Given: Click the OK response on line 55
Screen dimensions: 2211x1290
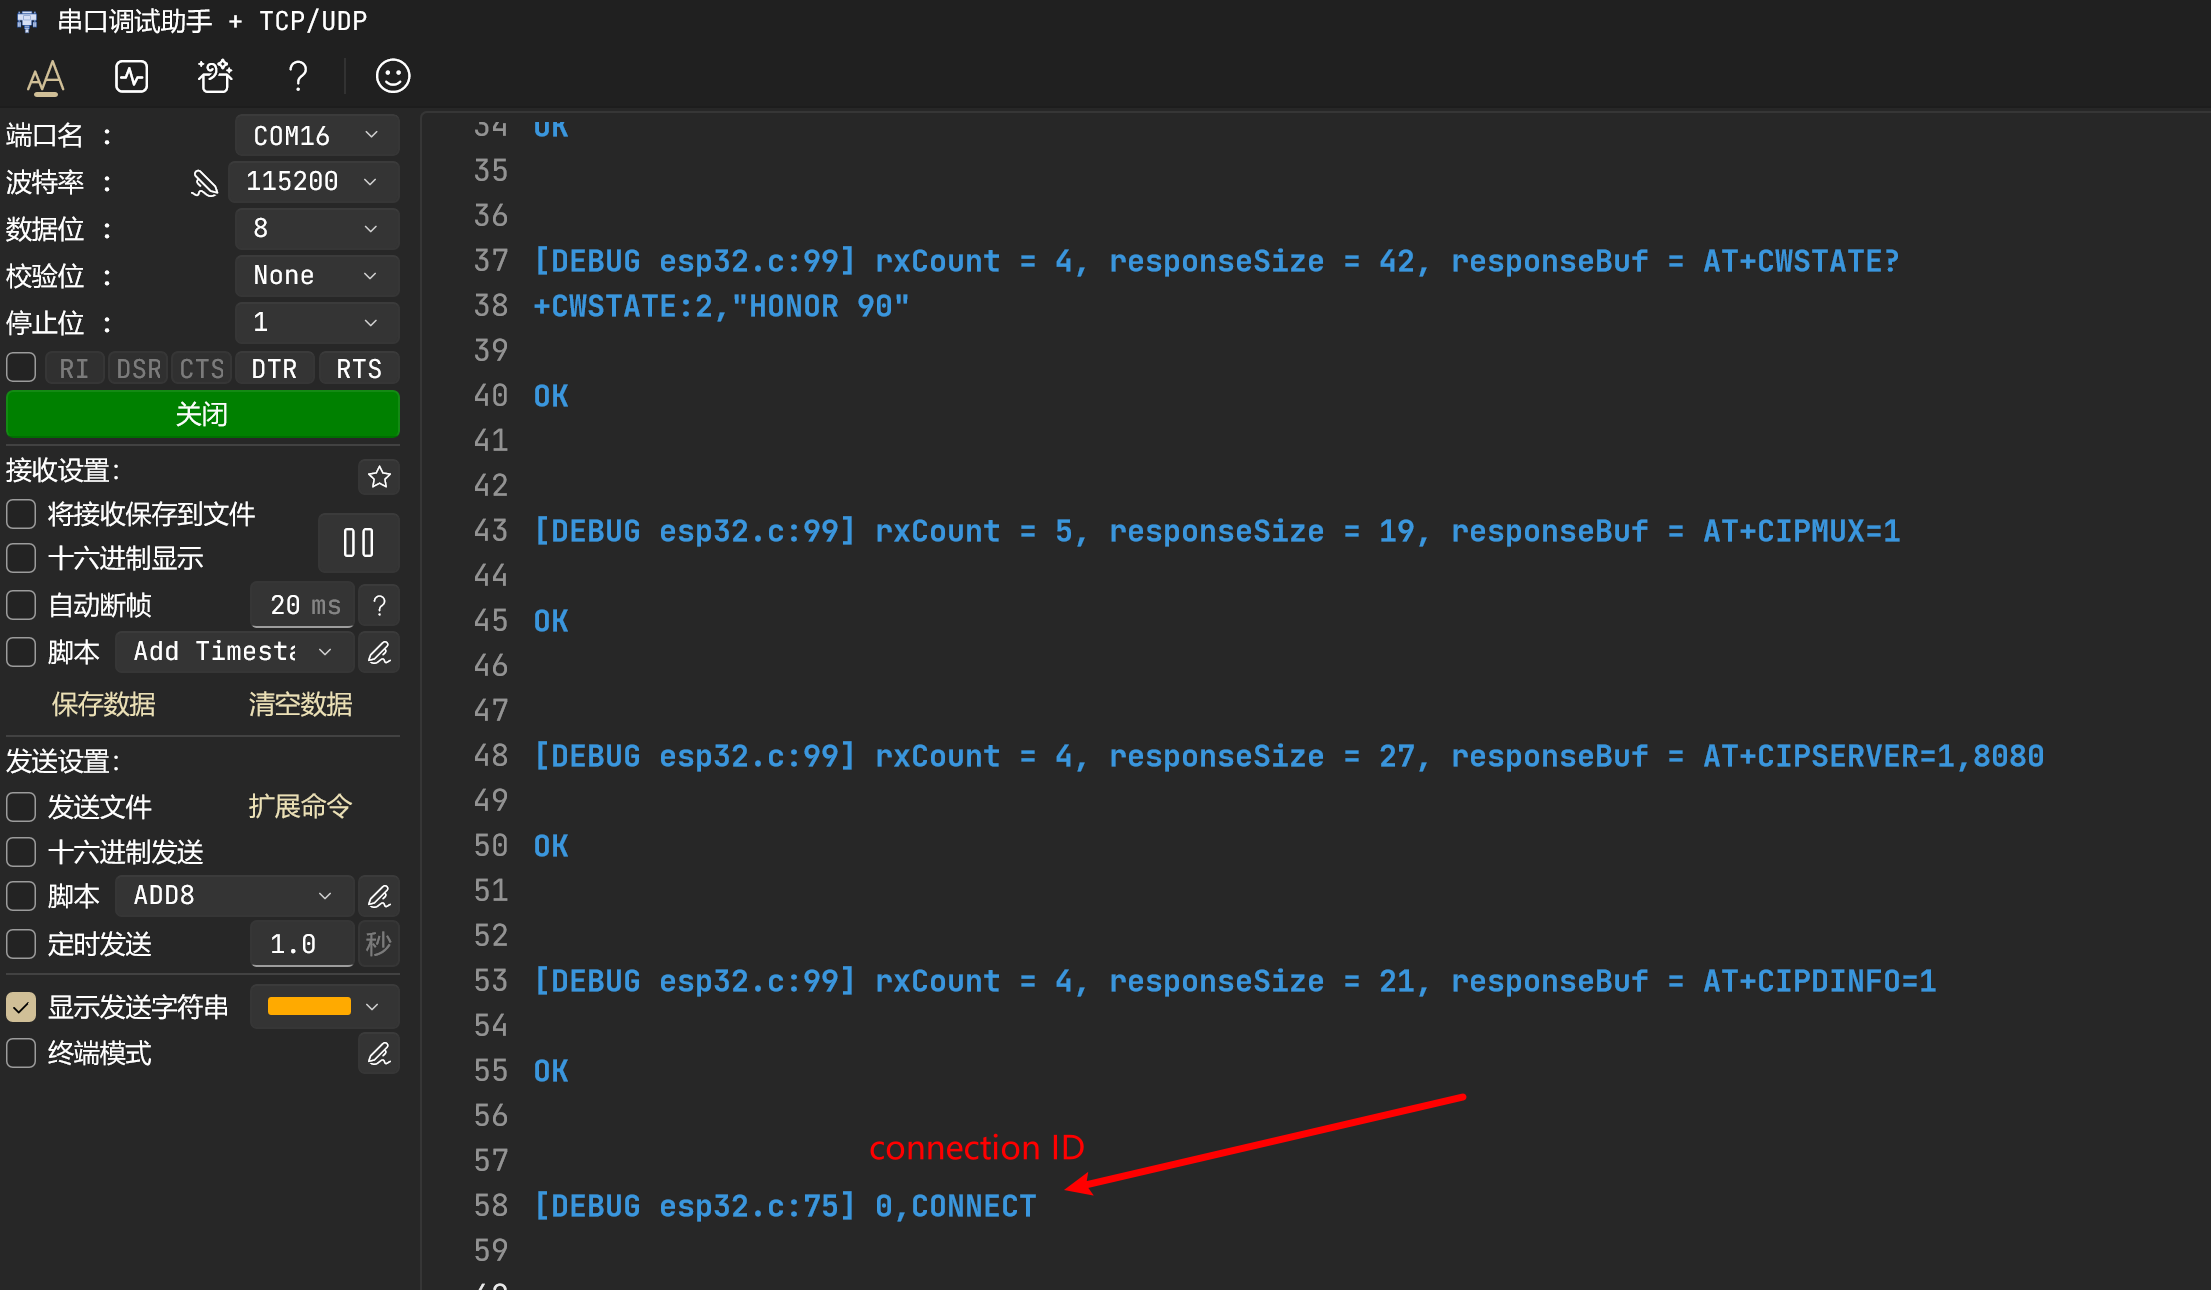Looking at the screenshot, I should [x=551, y=1071].
